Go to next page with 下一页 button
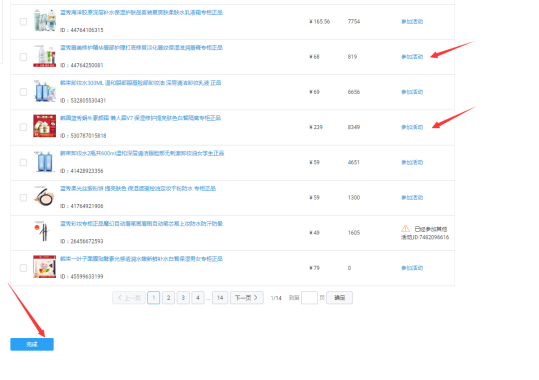 point(247,298)
